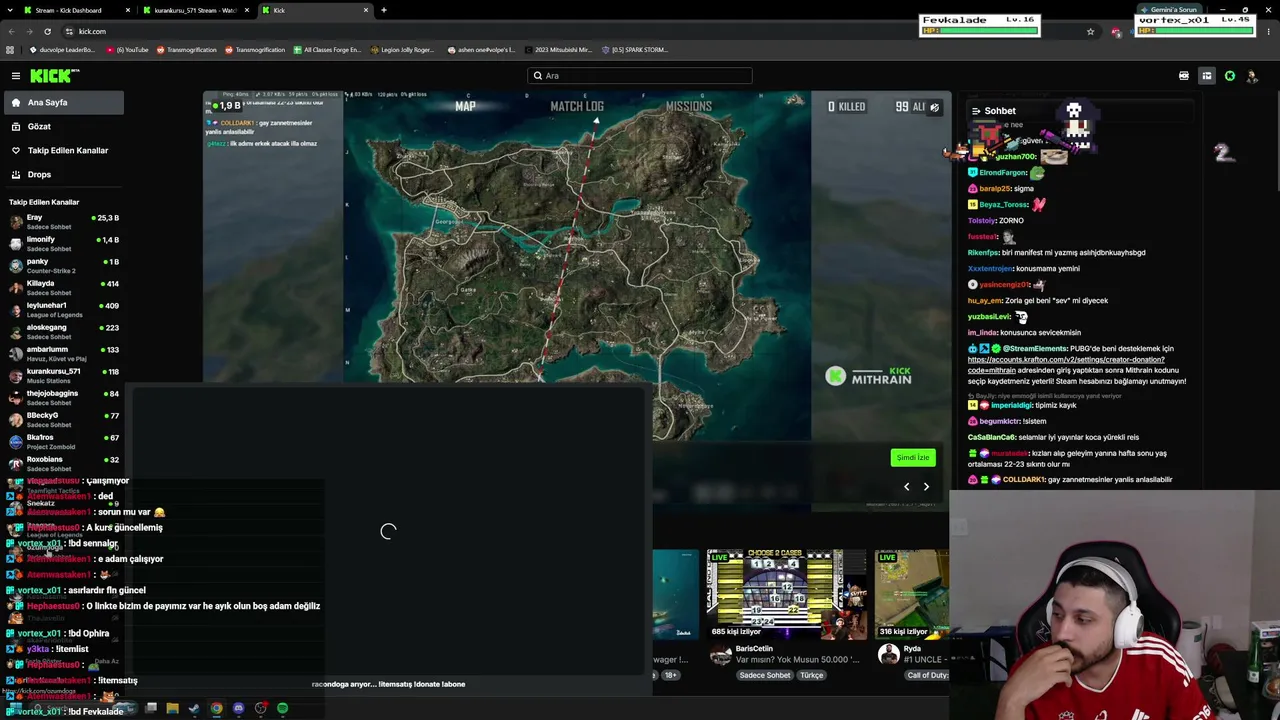The height and width of the screenshot is (720, 1280).
Task: Open the browser apps grid icon
Action: [x=10, y=50]
